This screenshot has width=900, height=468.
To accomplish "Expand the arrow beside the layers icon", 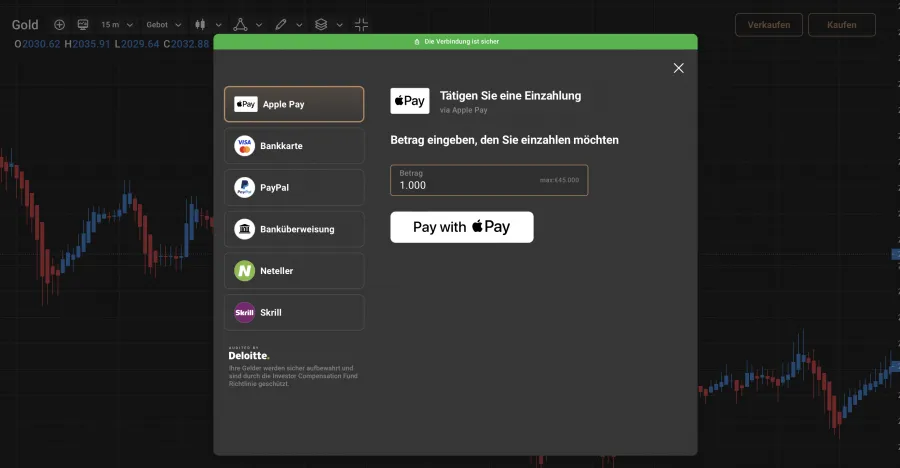I will coord(339,24).
